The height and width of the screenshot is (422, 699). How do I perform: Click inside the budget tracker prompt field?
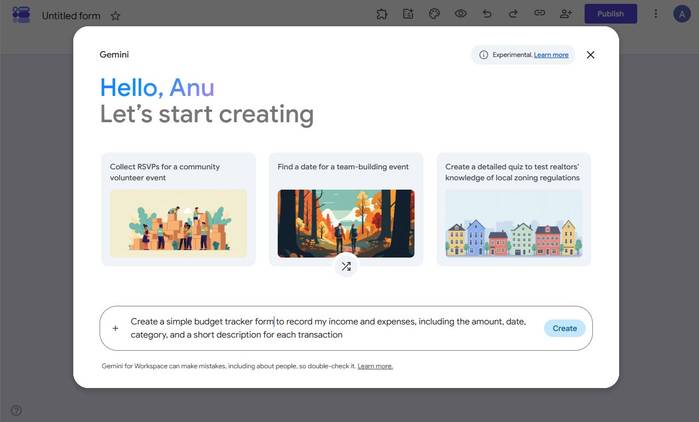[328, 328]
